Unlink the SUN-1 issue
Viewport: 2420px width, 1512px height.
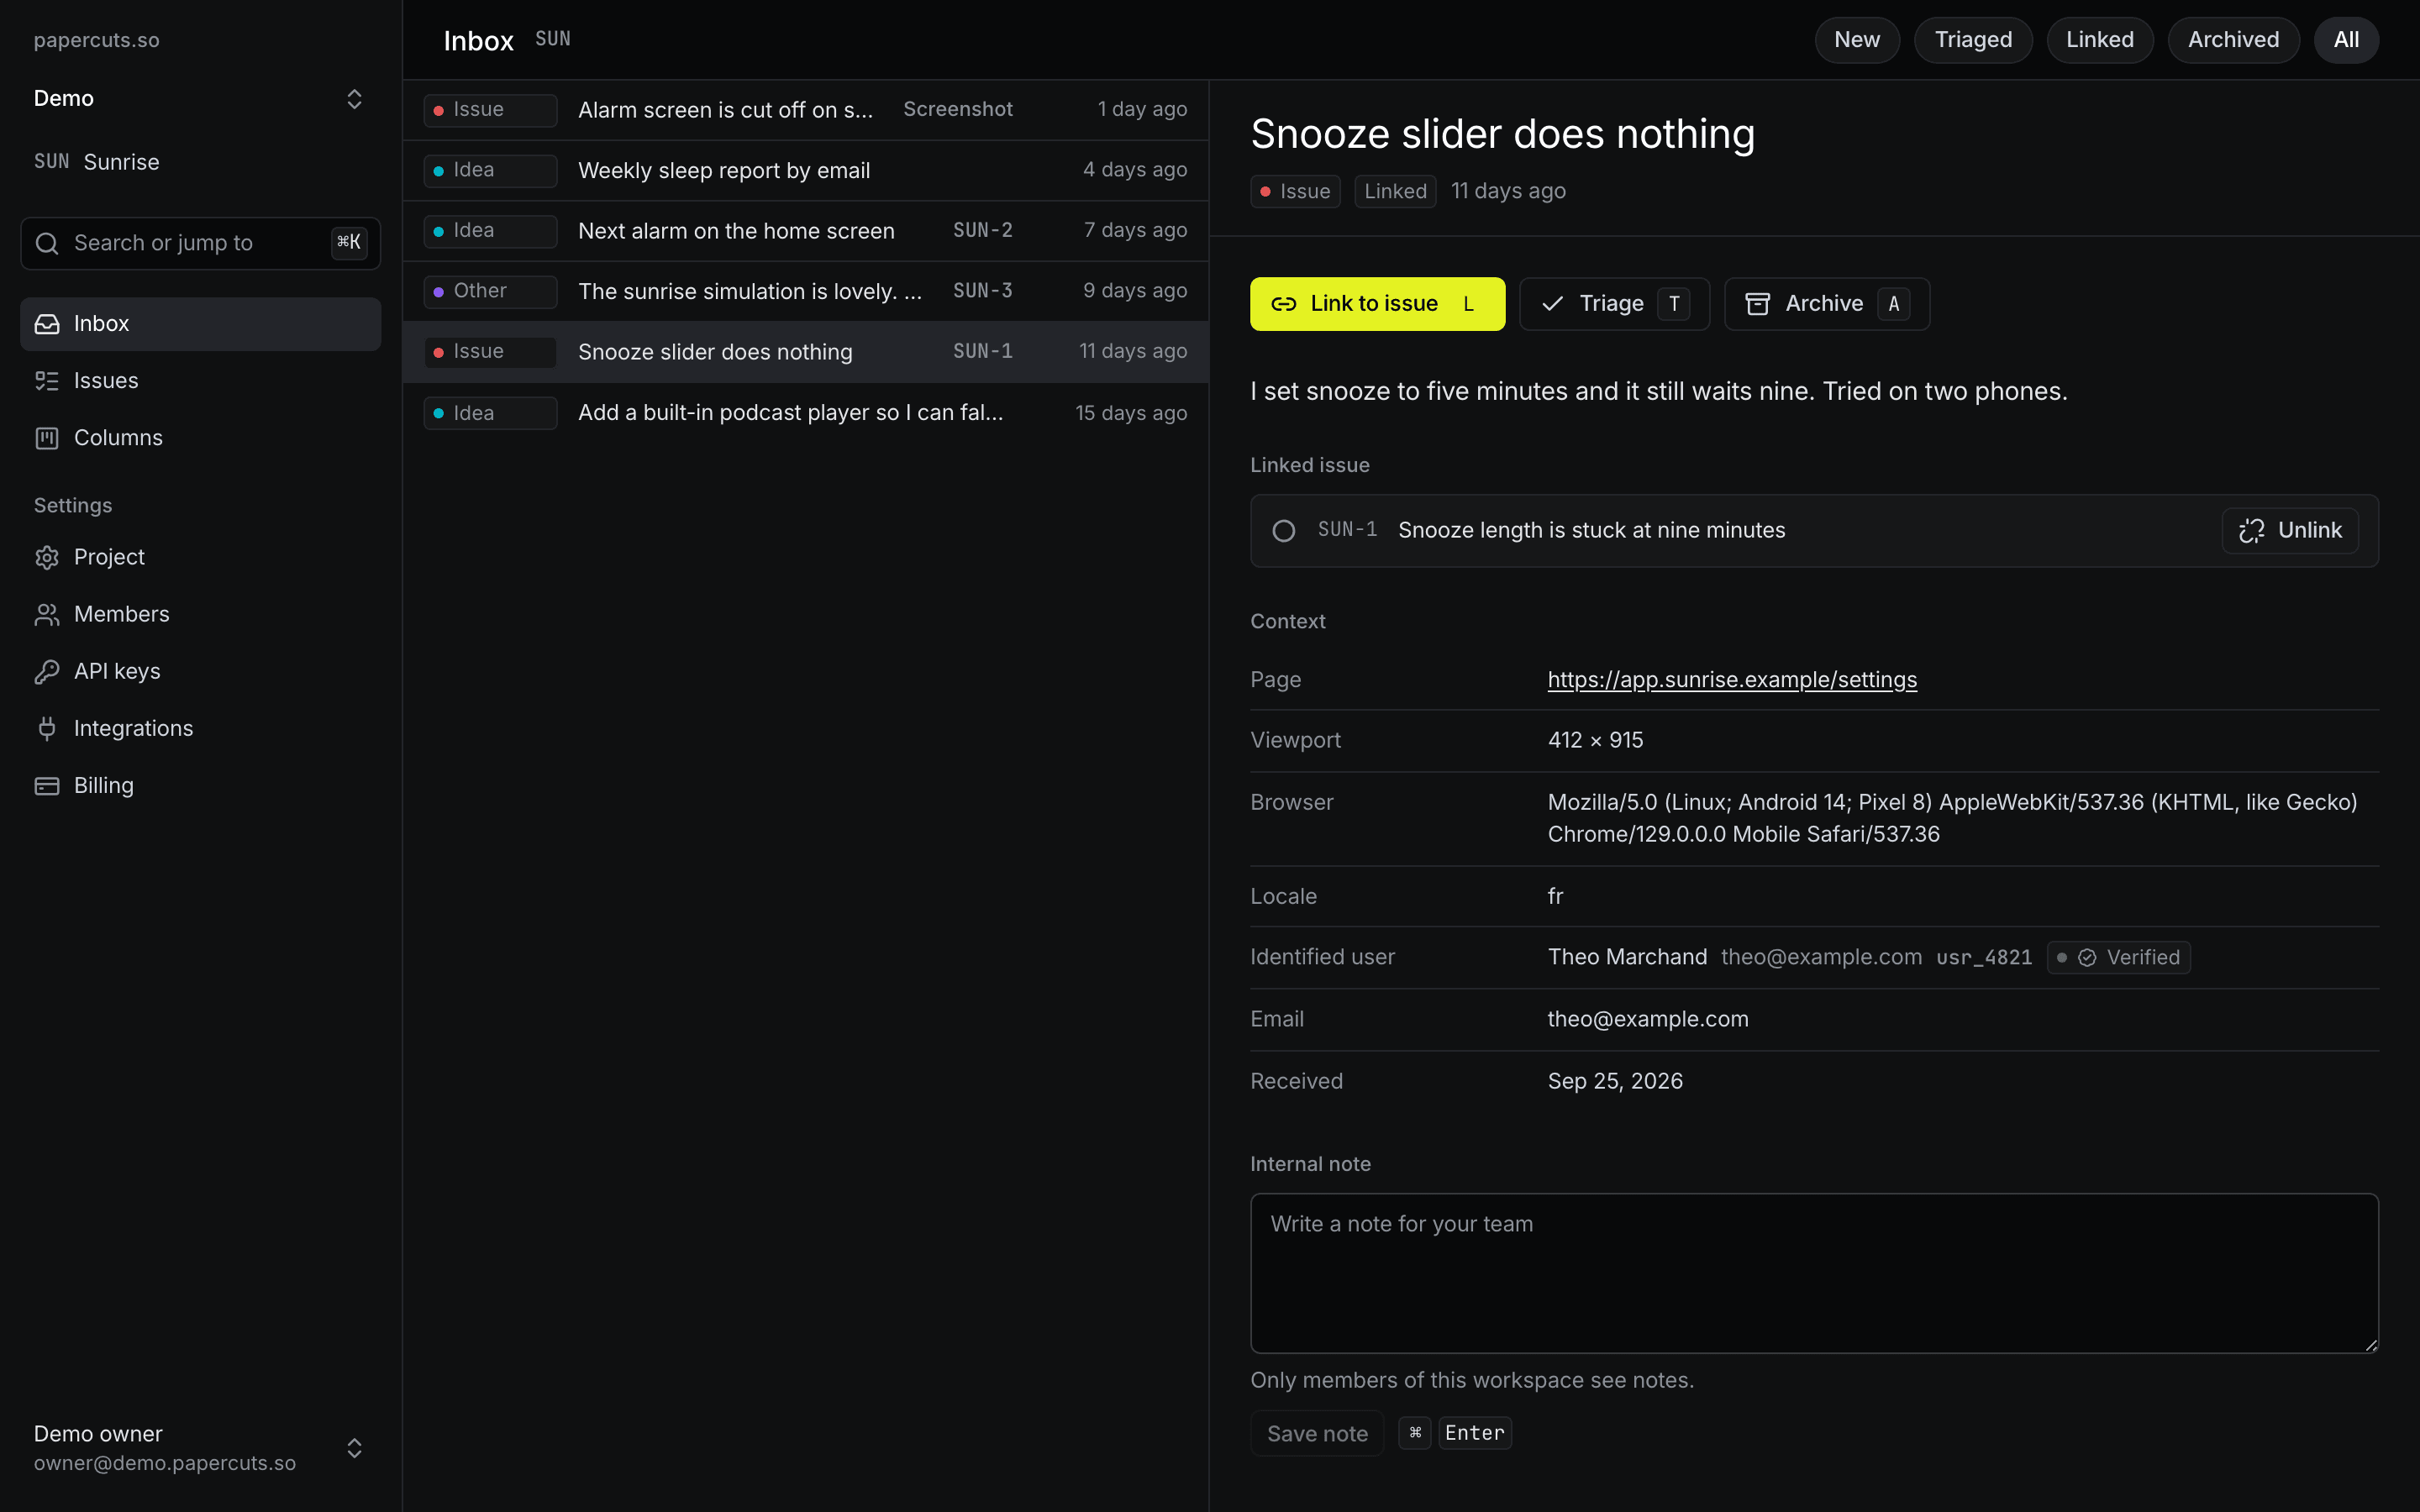2290,531
